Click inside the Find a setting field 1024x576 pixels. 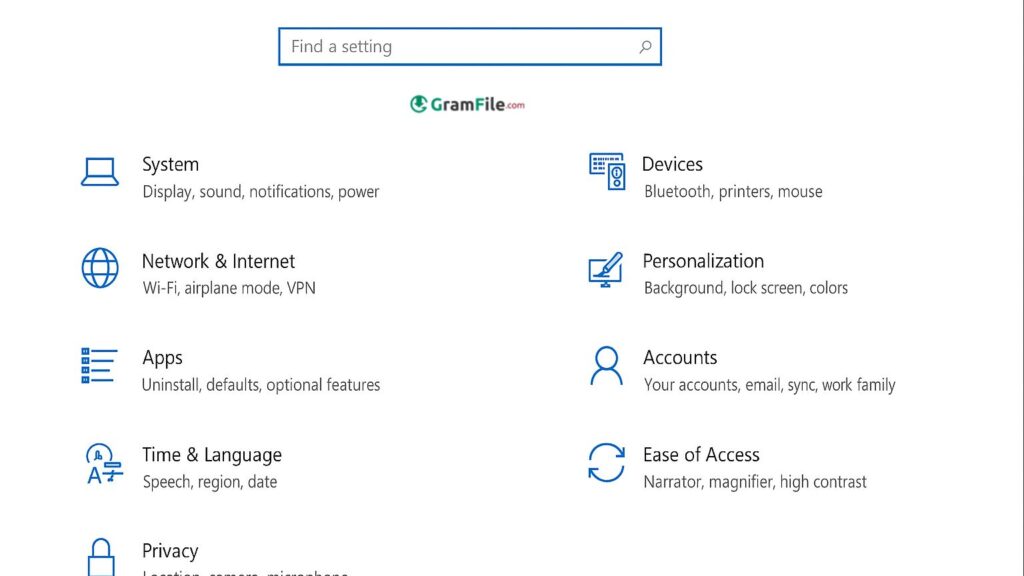tap(460, 47)
